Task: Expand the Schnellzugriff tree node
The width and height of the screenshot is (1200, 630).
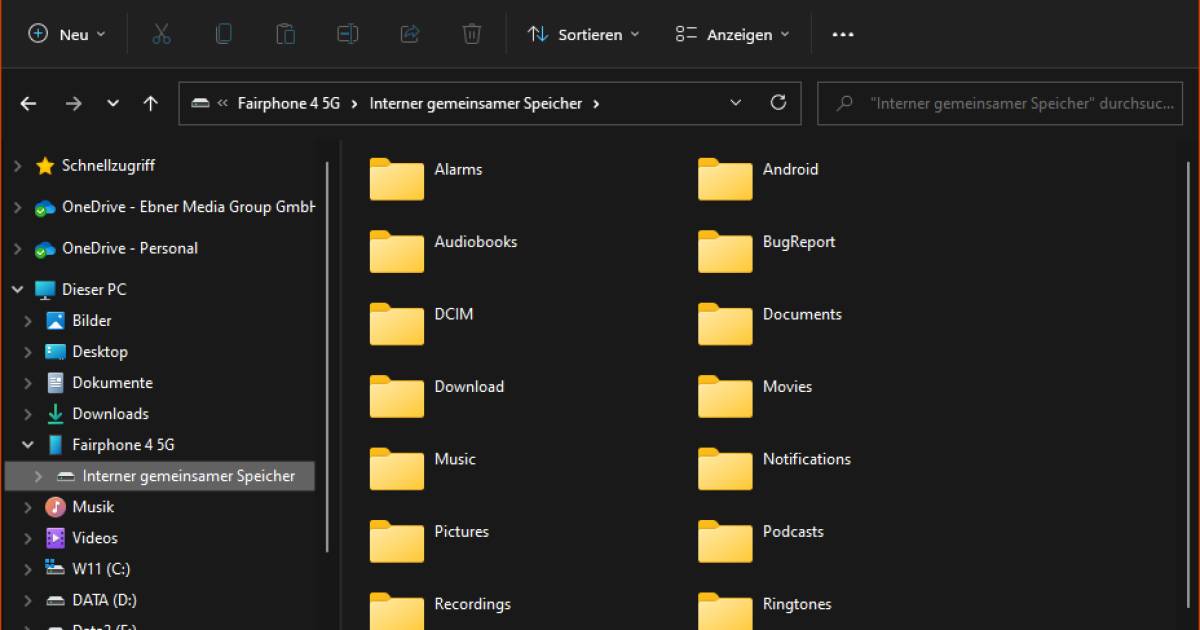Action: pyautogui.click(x=17, y=166)
